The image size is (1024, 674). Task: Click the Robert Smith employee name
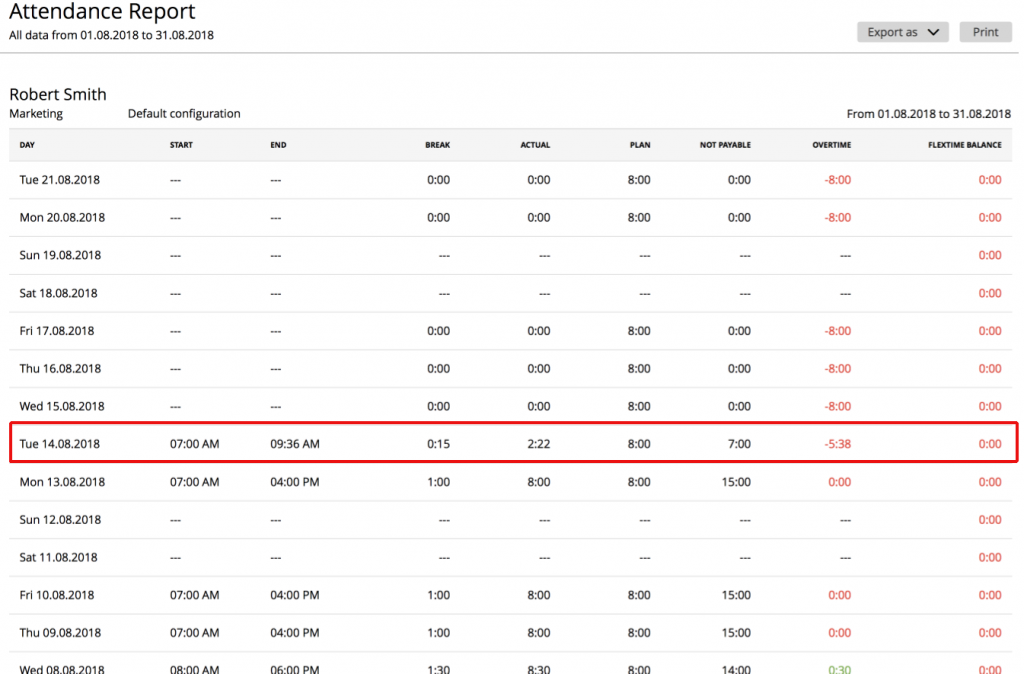[x=57, y=94]
